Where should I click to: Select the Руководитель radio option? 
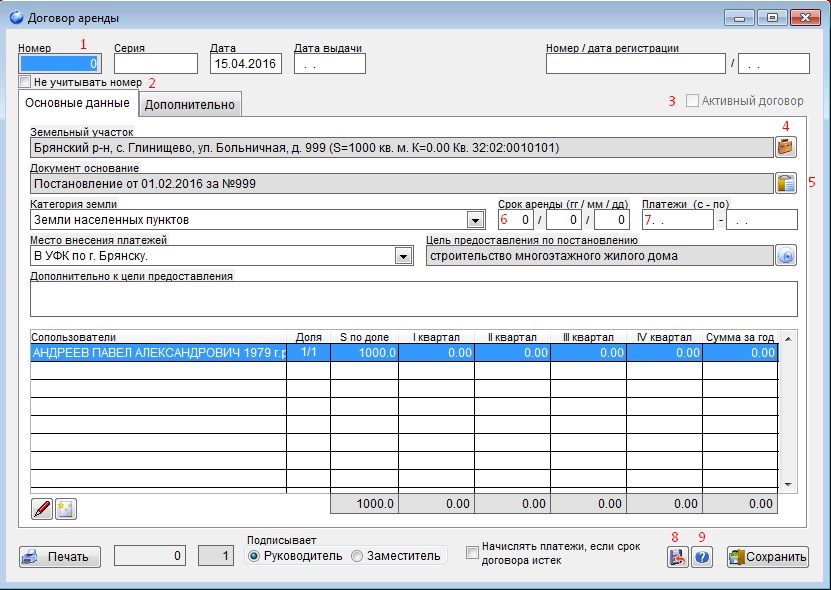pos(254,556)
